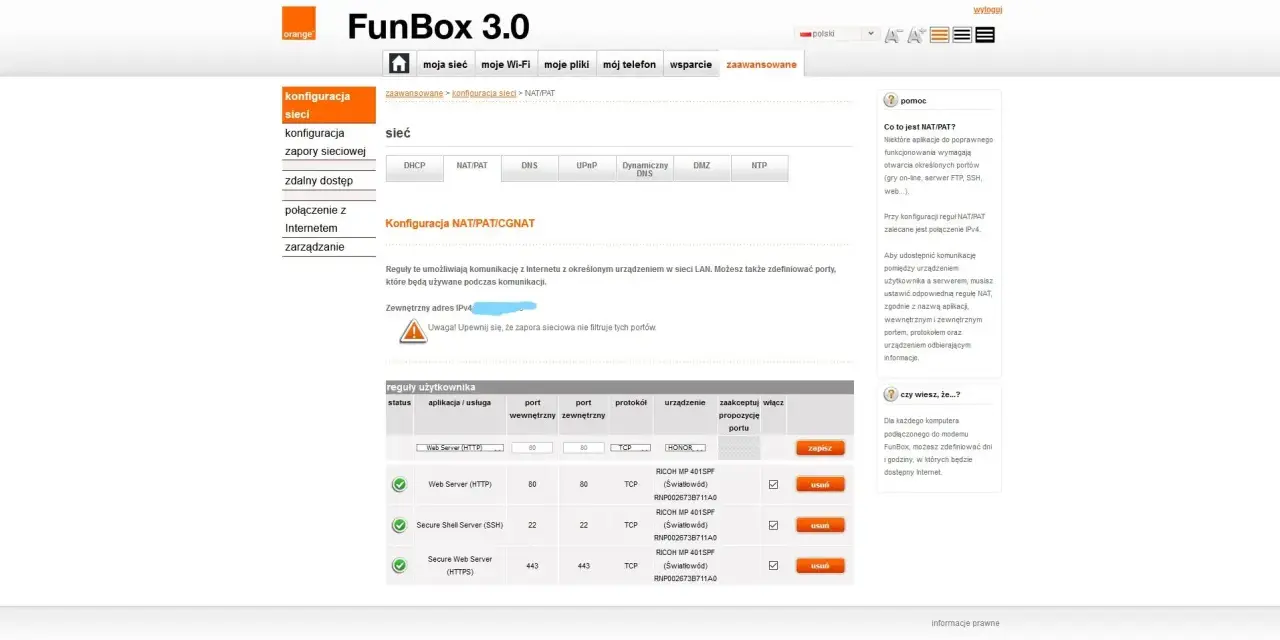This screenshot has height=640, width=1280.
Task: Click the 'konfiguracja sieci' breadcrumb link
Action: tap(484, 93)
